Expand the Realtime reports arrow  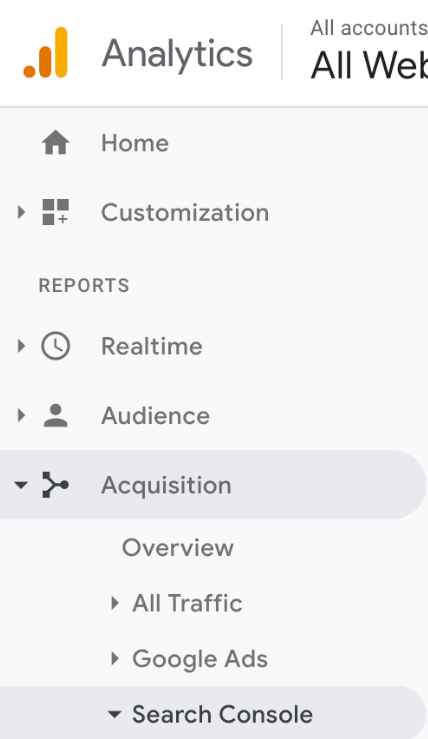point(21,346)
